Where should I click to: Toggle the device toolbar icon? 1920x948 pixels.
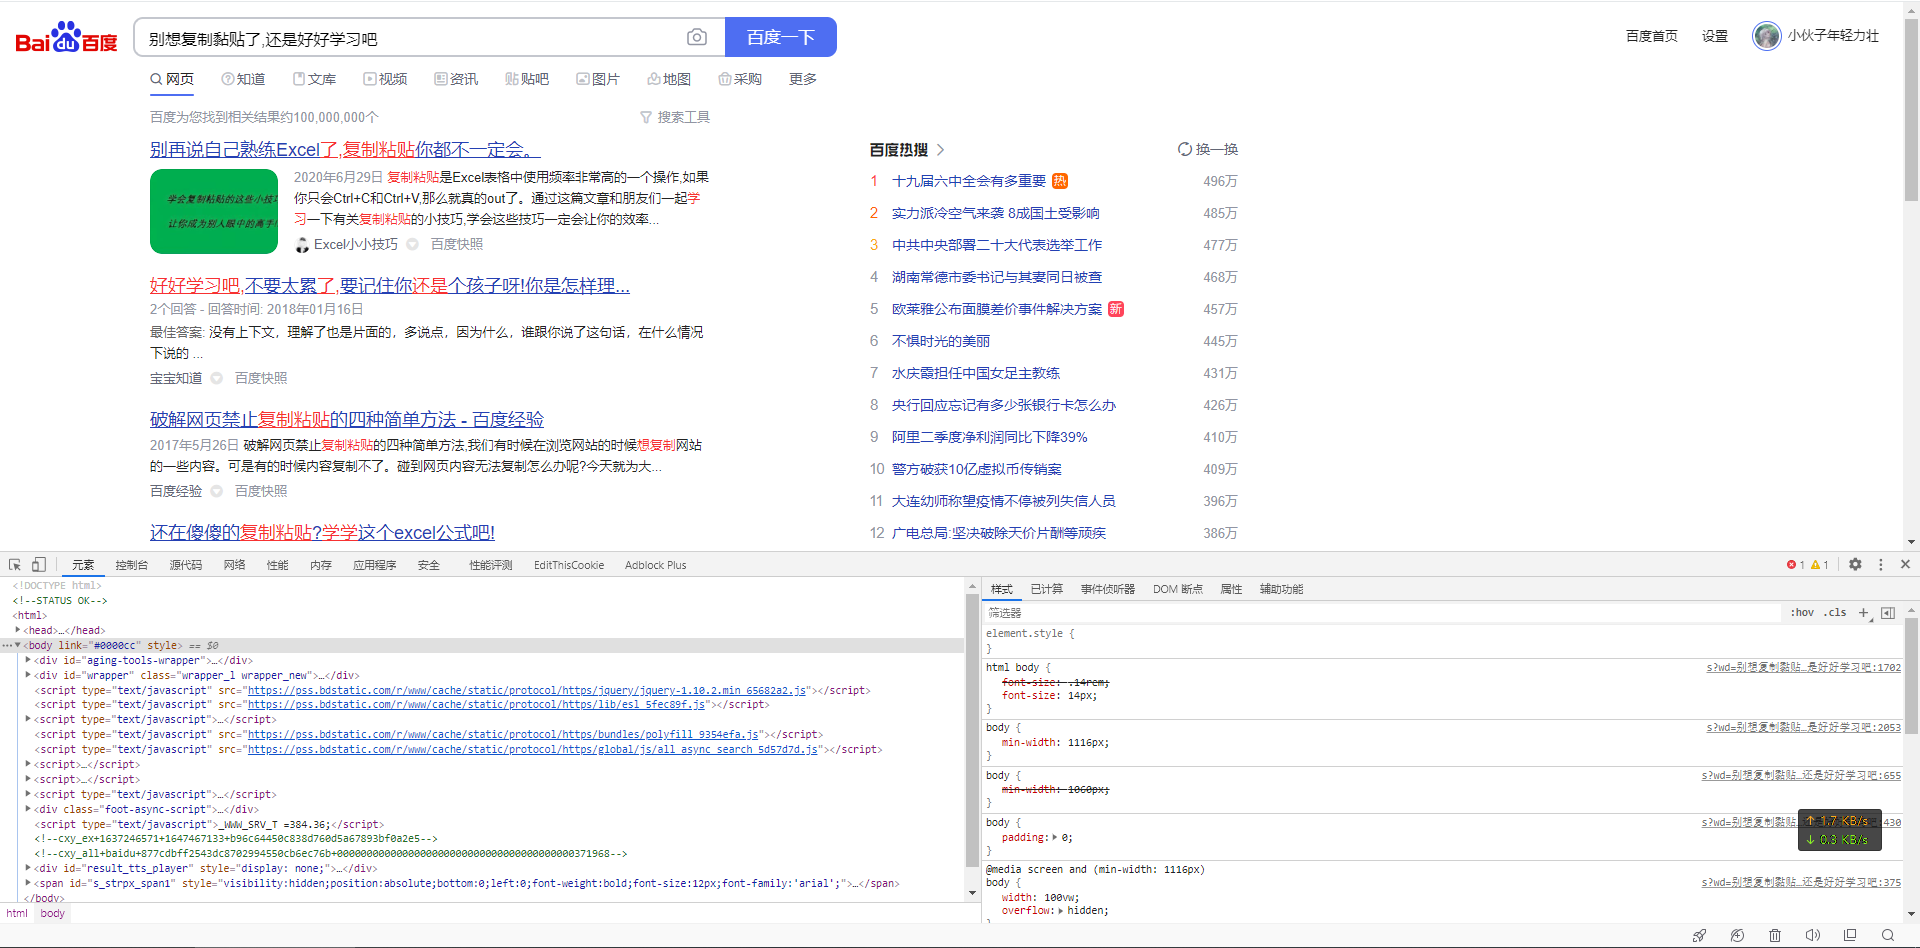[39, 564]
